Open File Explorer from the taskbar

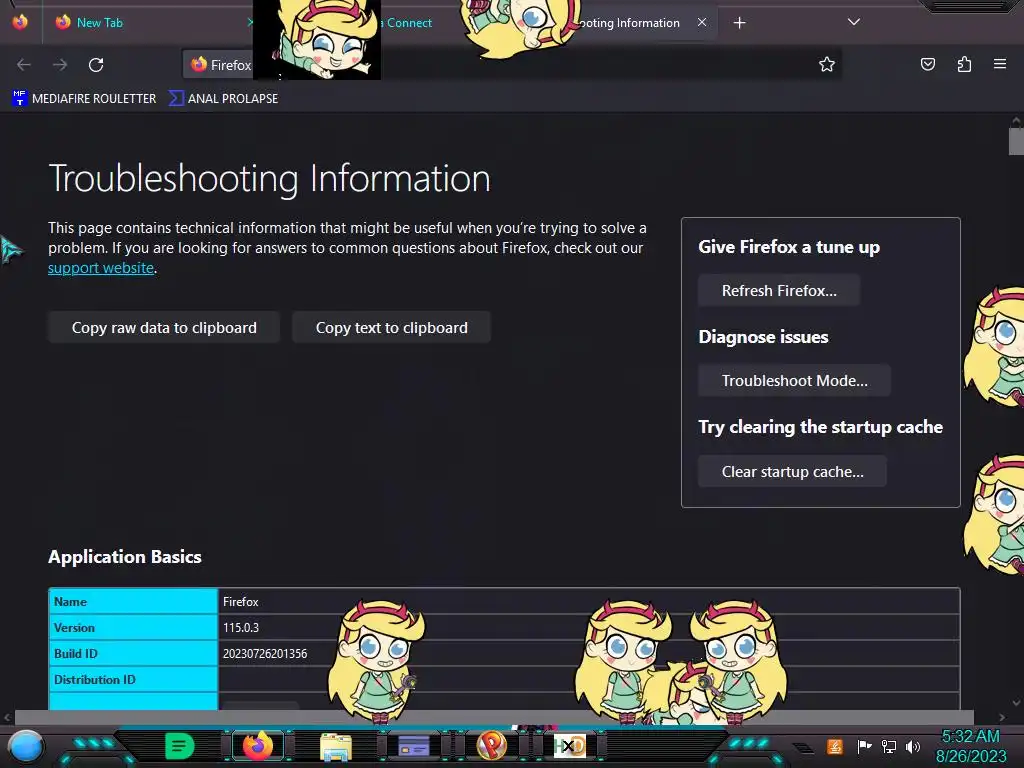point(336,746)
